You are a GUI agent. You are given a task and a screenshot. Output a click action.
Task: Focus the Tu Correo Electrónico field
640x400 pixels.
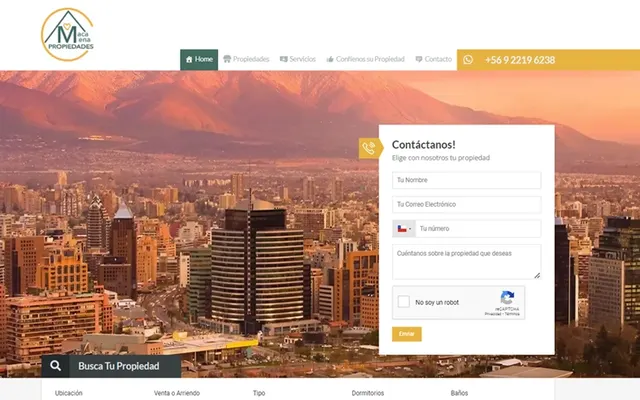coord(467,204)
